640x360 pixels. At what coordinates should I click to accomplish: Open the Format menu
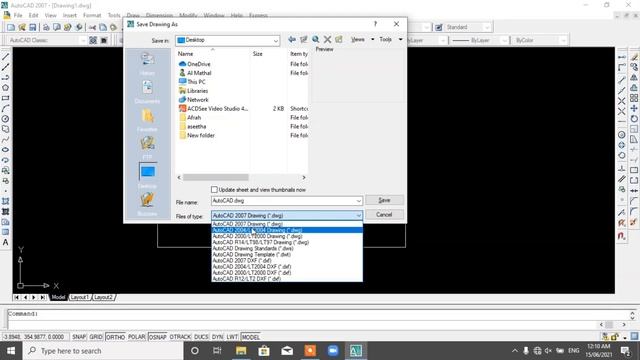pos(92,16)
